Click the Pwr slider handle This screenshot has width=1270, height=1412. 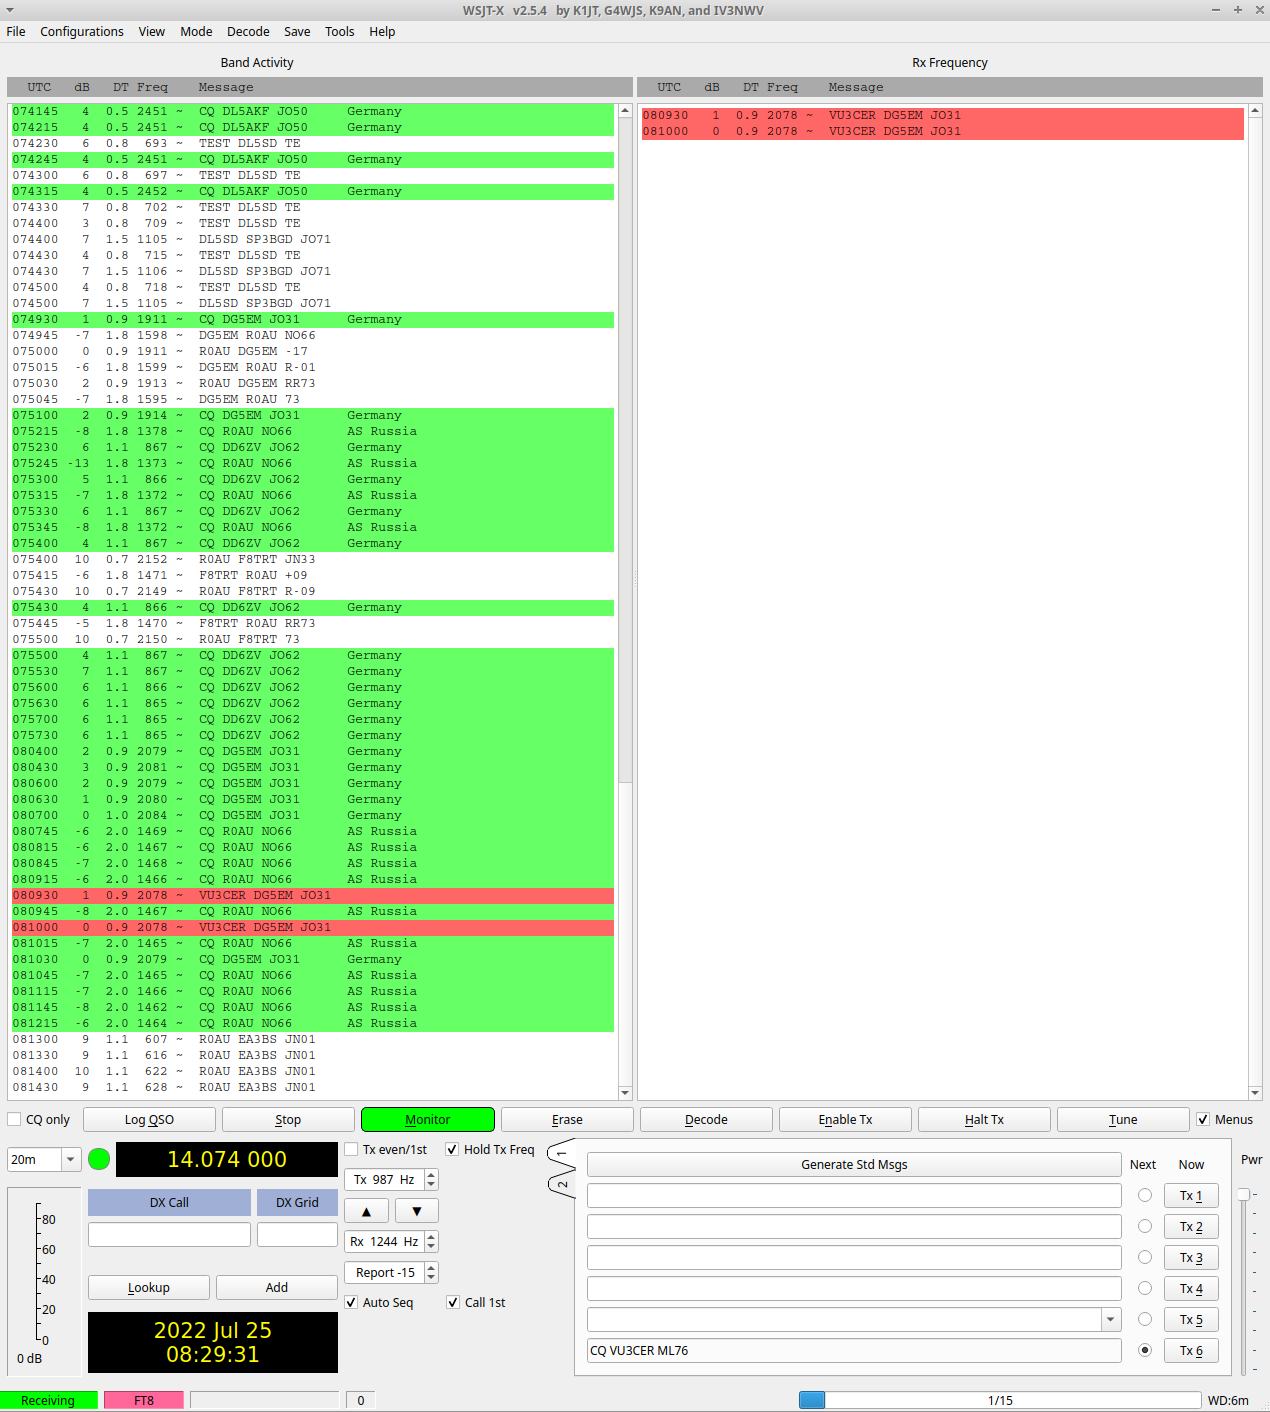(1243, 1194)
